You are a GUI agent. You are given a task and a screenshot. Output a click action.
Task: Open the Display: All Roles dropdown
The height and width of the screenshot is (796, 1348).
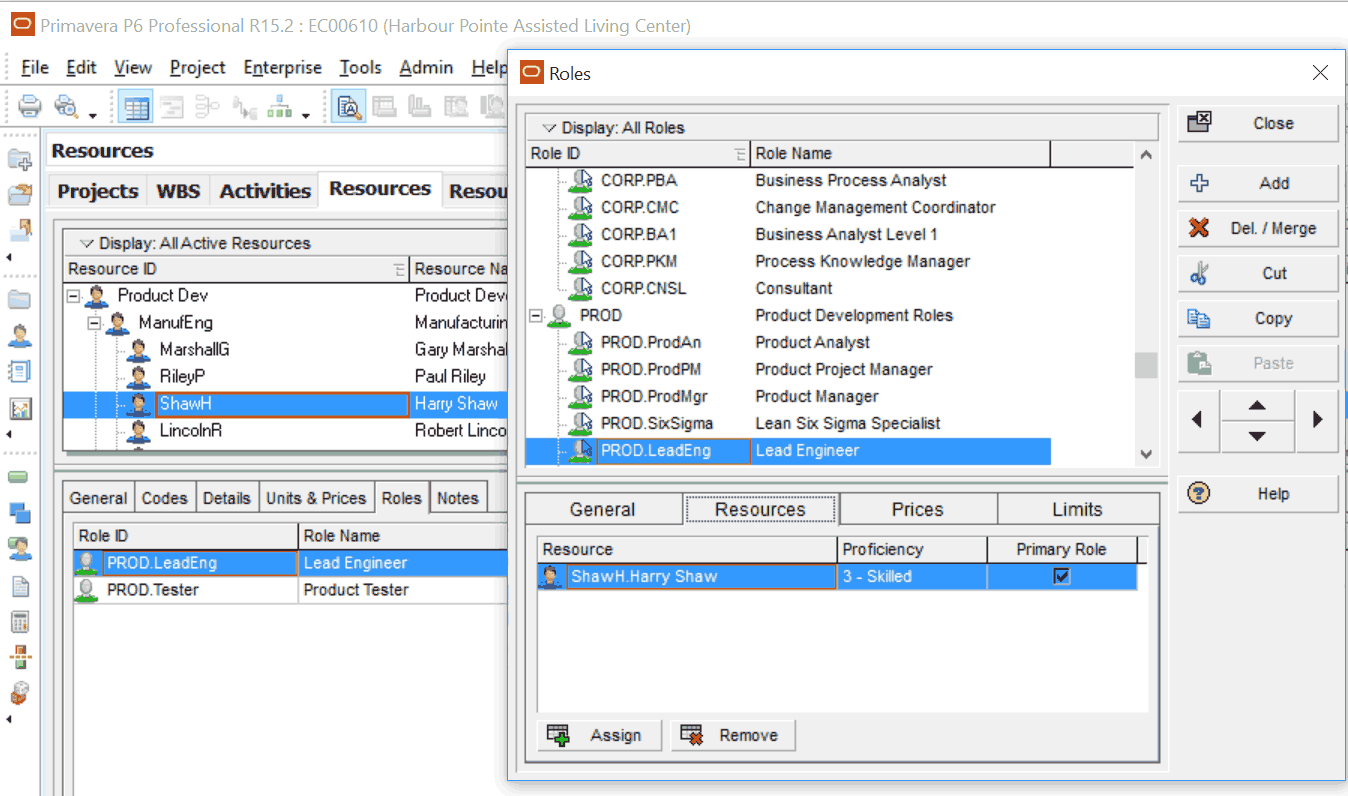click(x=548, y=128)
